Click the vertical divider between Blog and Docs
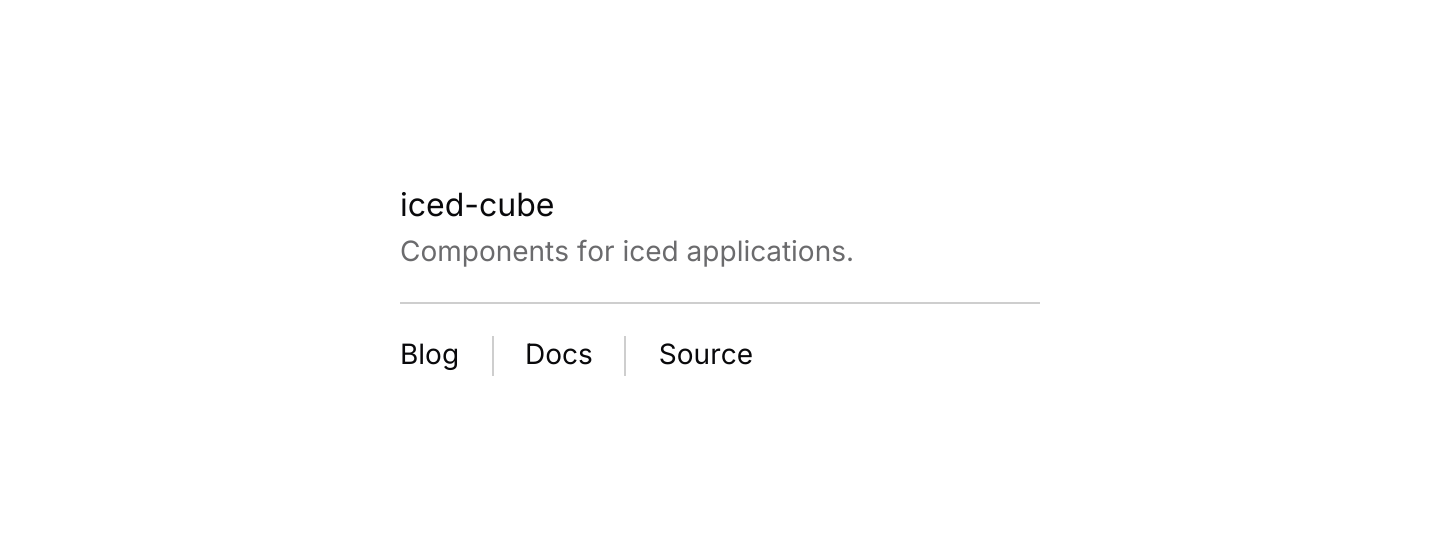This screenshot has width=1440, height=560. (493, 356)
